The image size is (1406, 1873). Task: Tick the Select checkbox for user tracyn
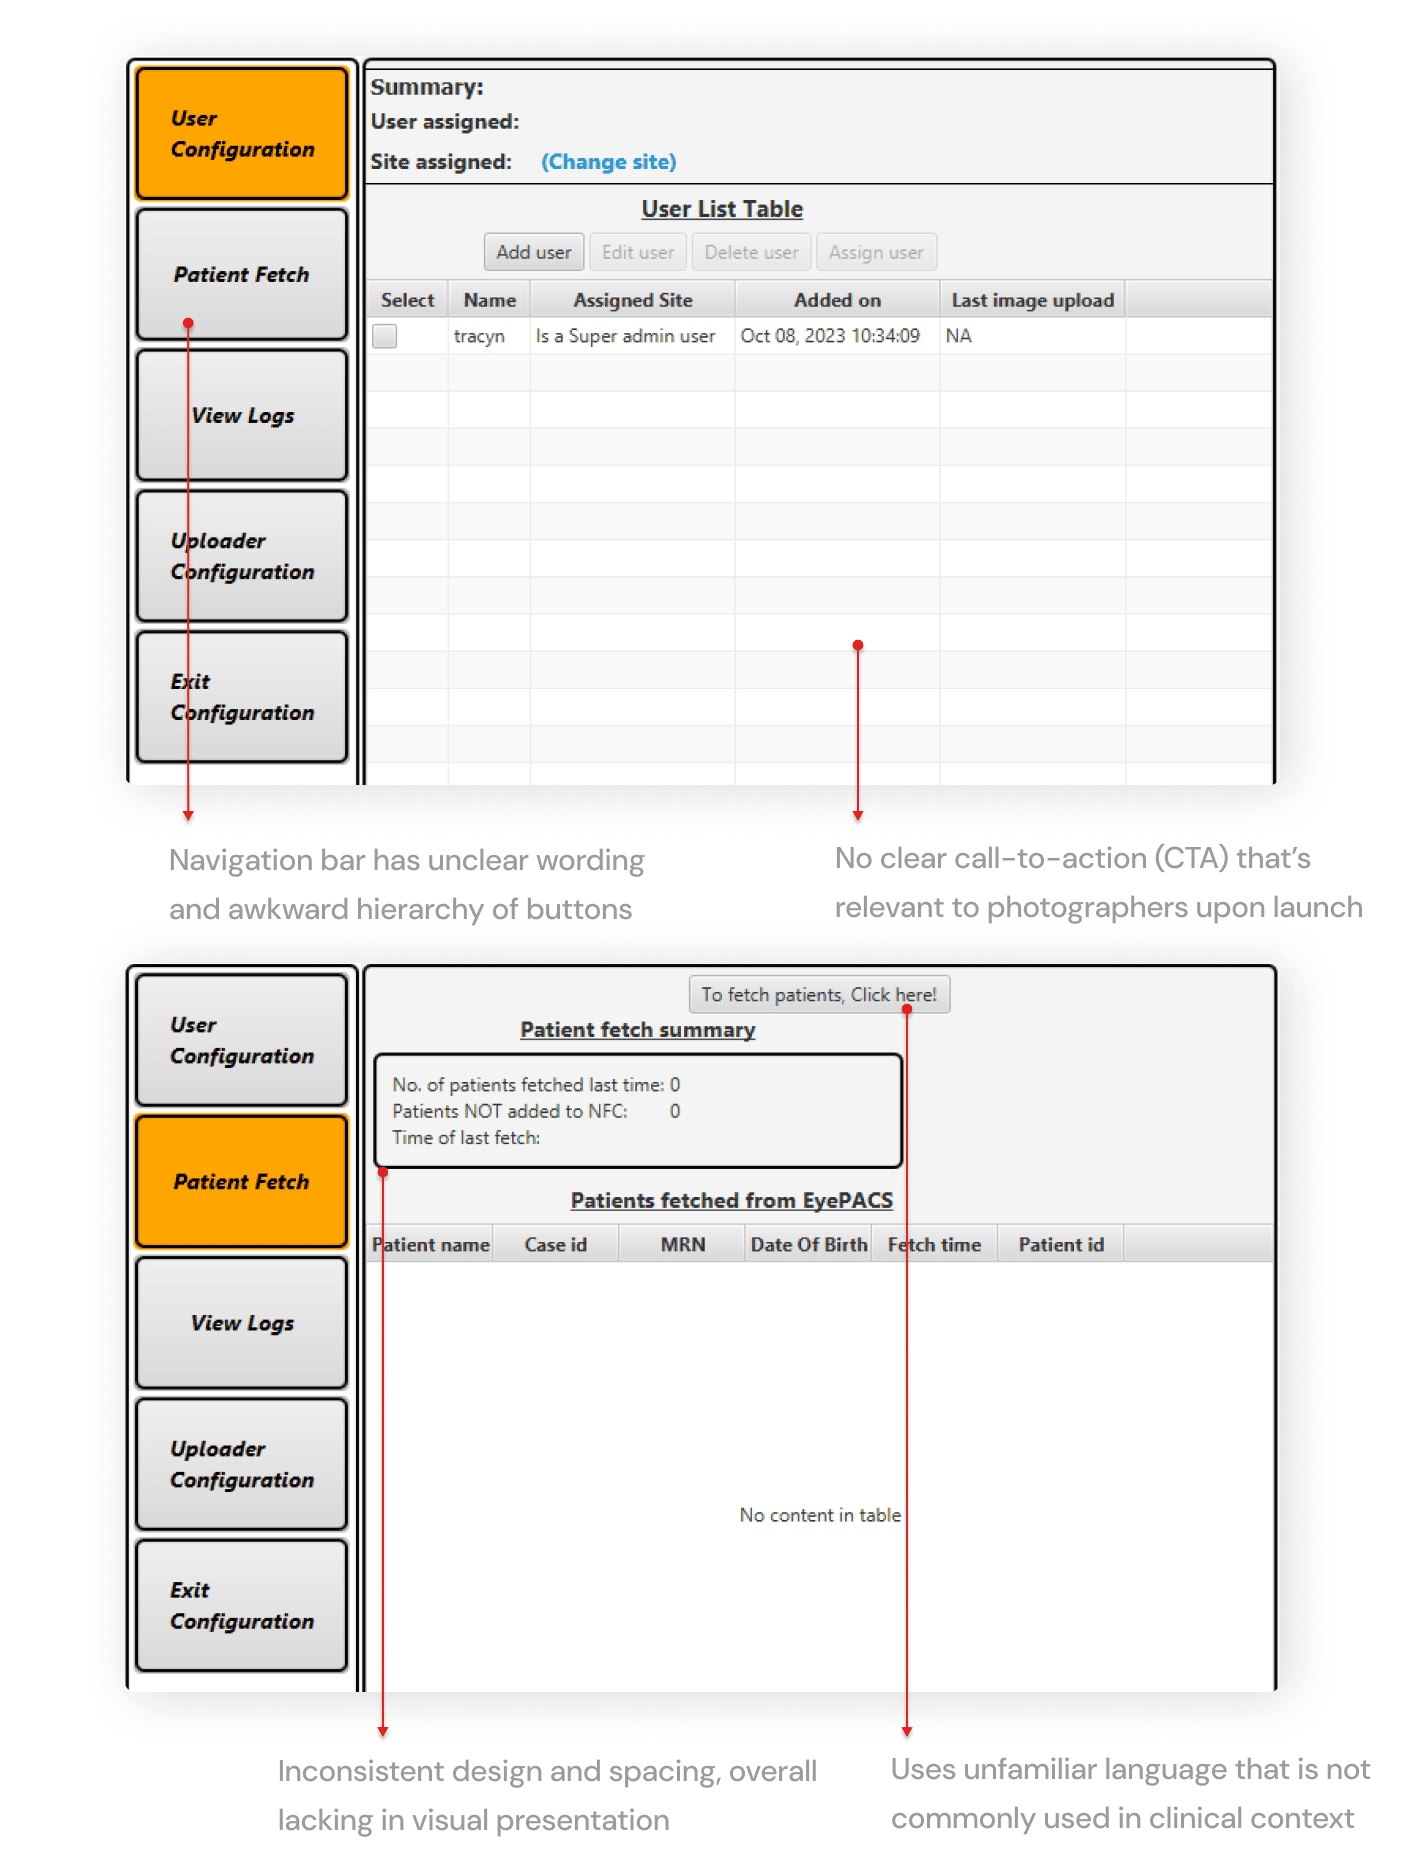coord(385,336)
